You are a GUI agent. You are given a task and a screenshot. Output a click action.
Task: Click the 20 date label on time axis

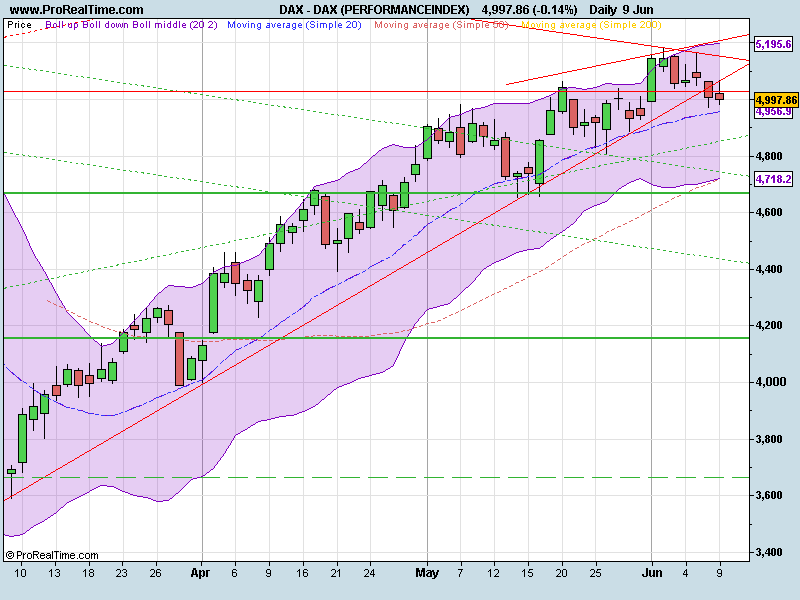pos(562,573)
